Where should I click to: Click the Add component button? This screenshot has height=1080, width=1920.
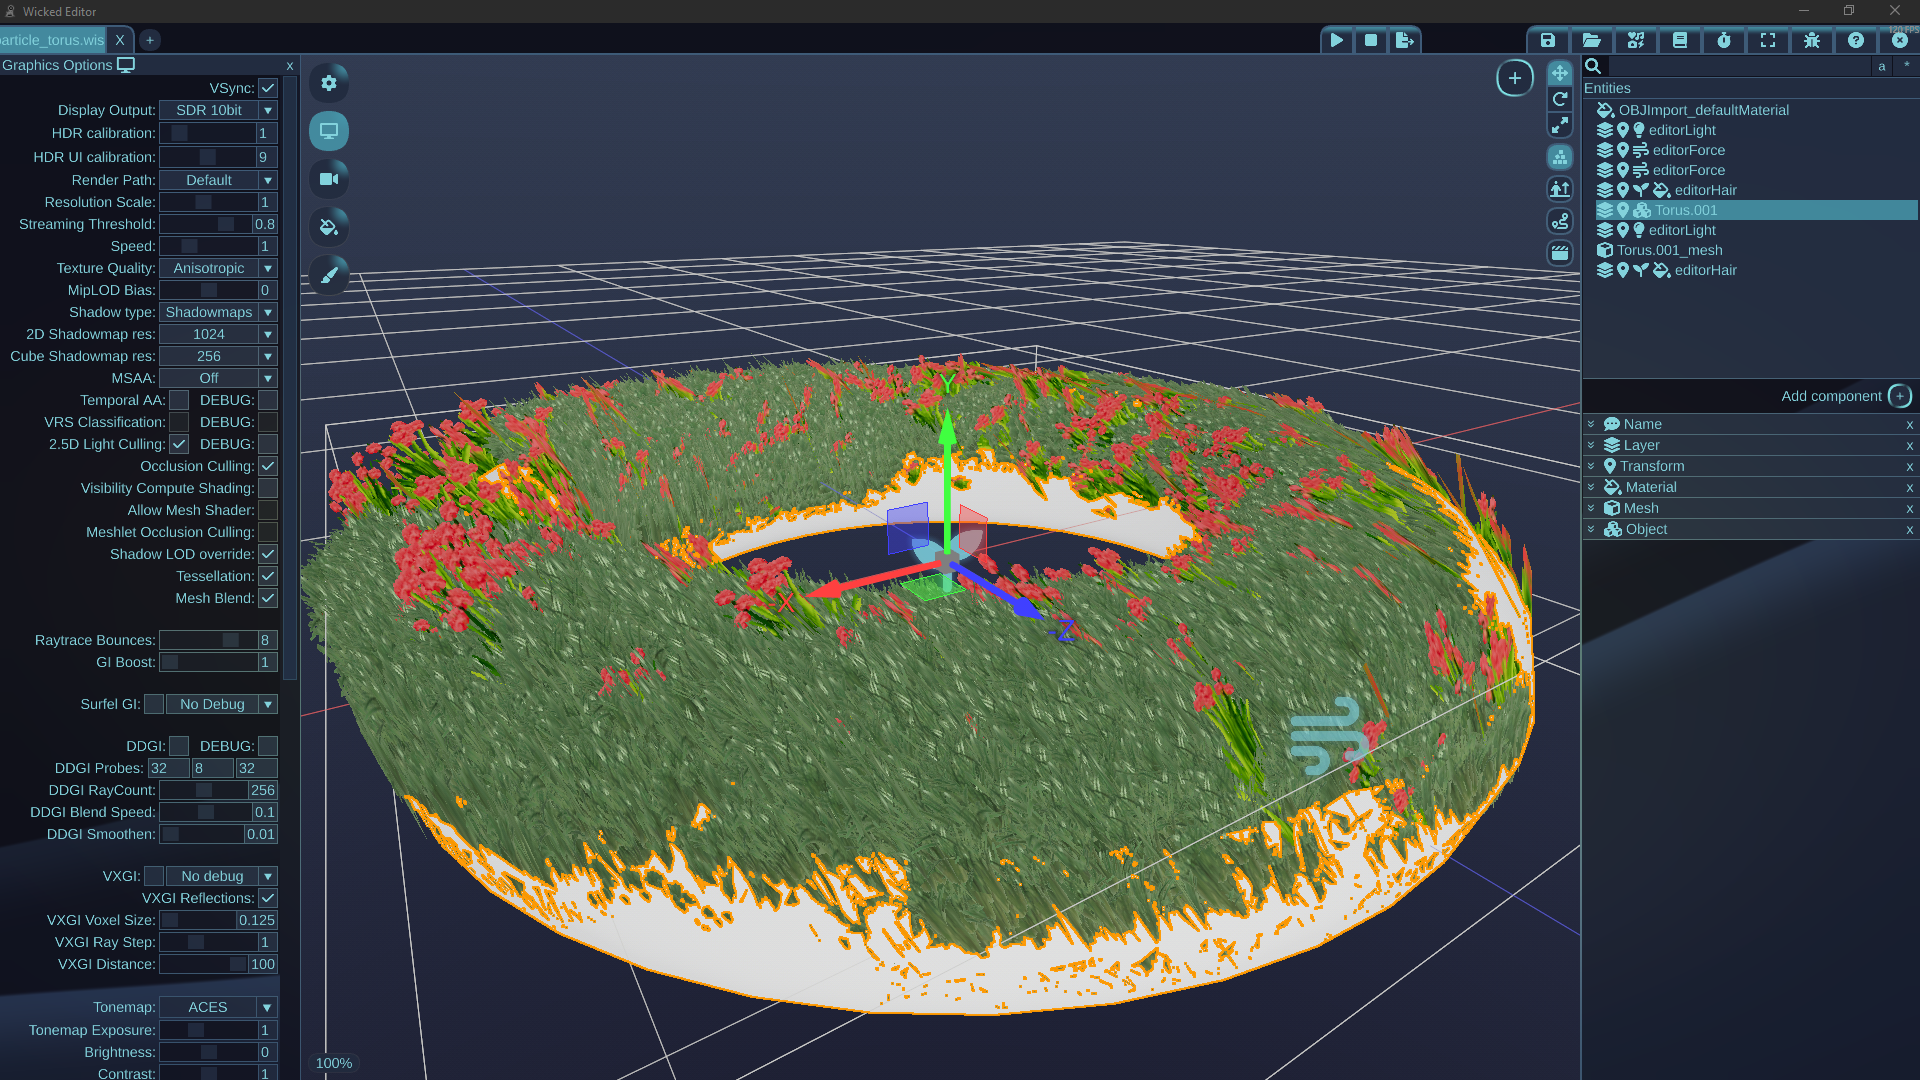[x=1899, y=396]
